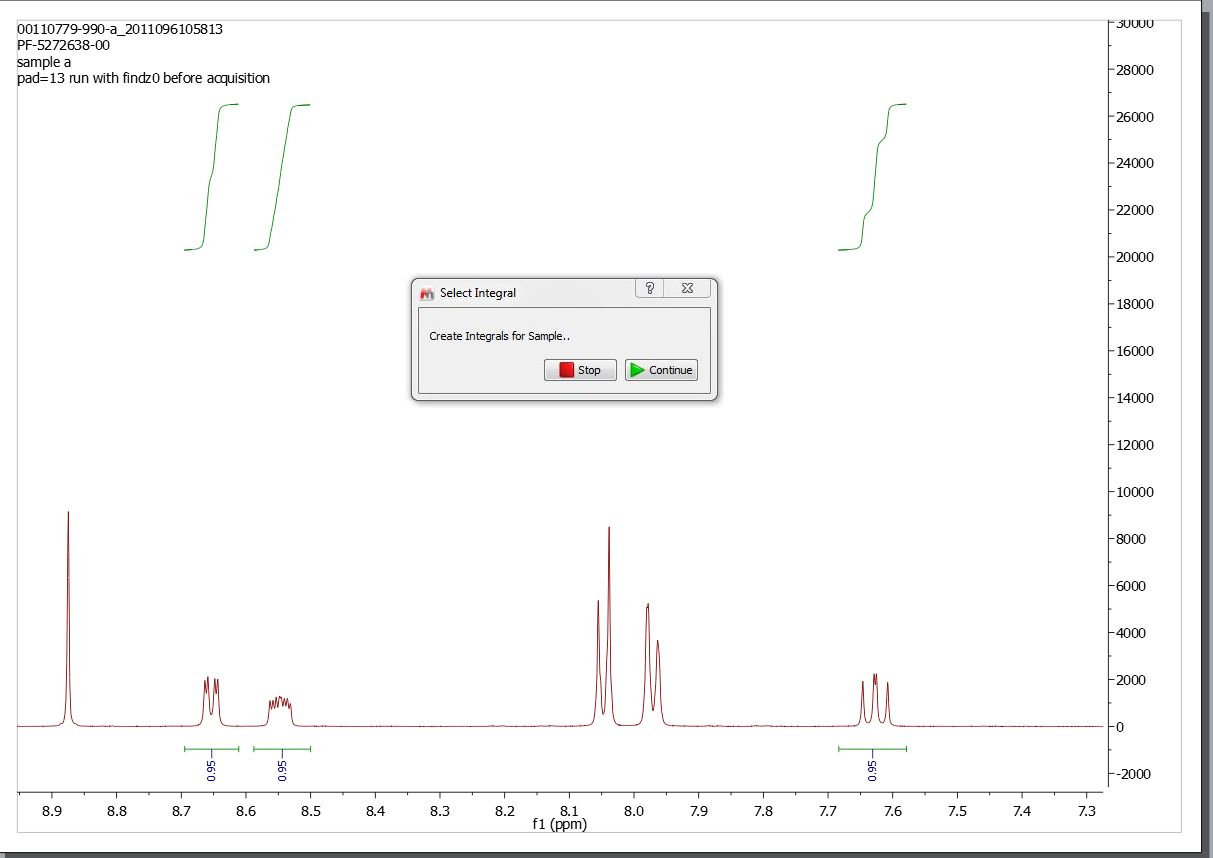Close the Select Integral dialog
This screenshot has height=858, width=1213.
point(688,288)
